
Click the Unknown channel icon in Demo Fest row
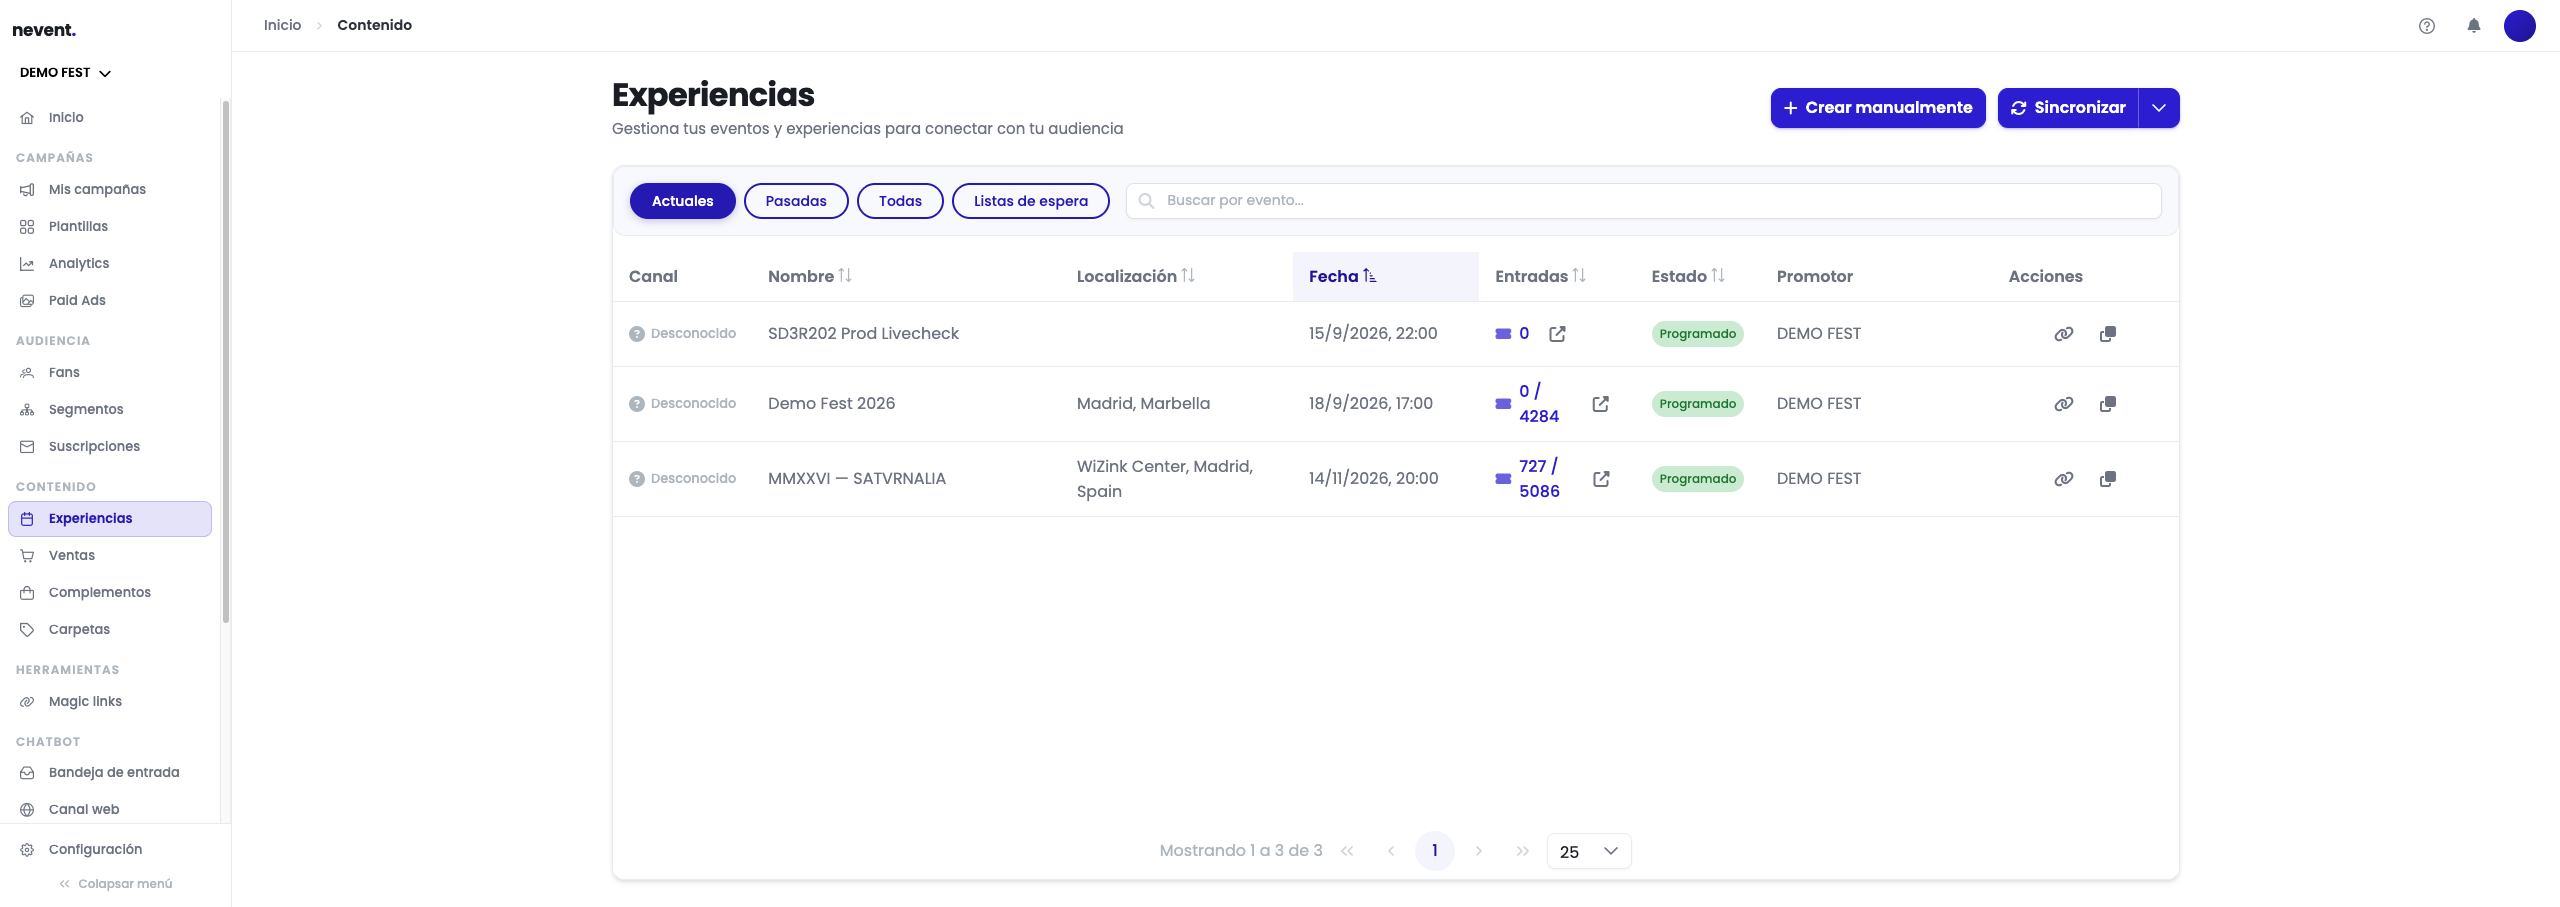[637, 404]
